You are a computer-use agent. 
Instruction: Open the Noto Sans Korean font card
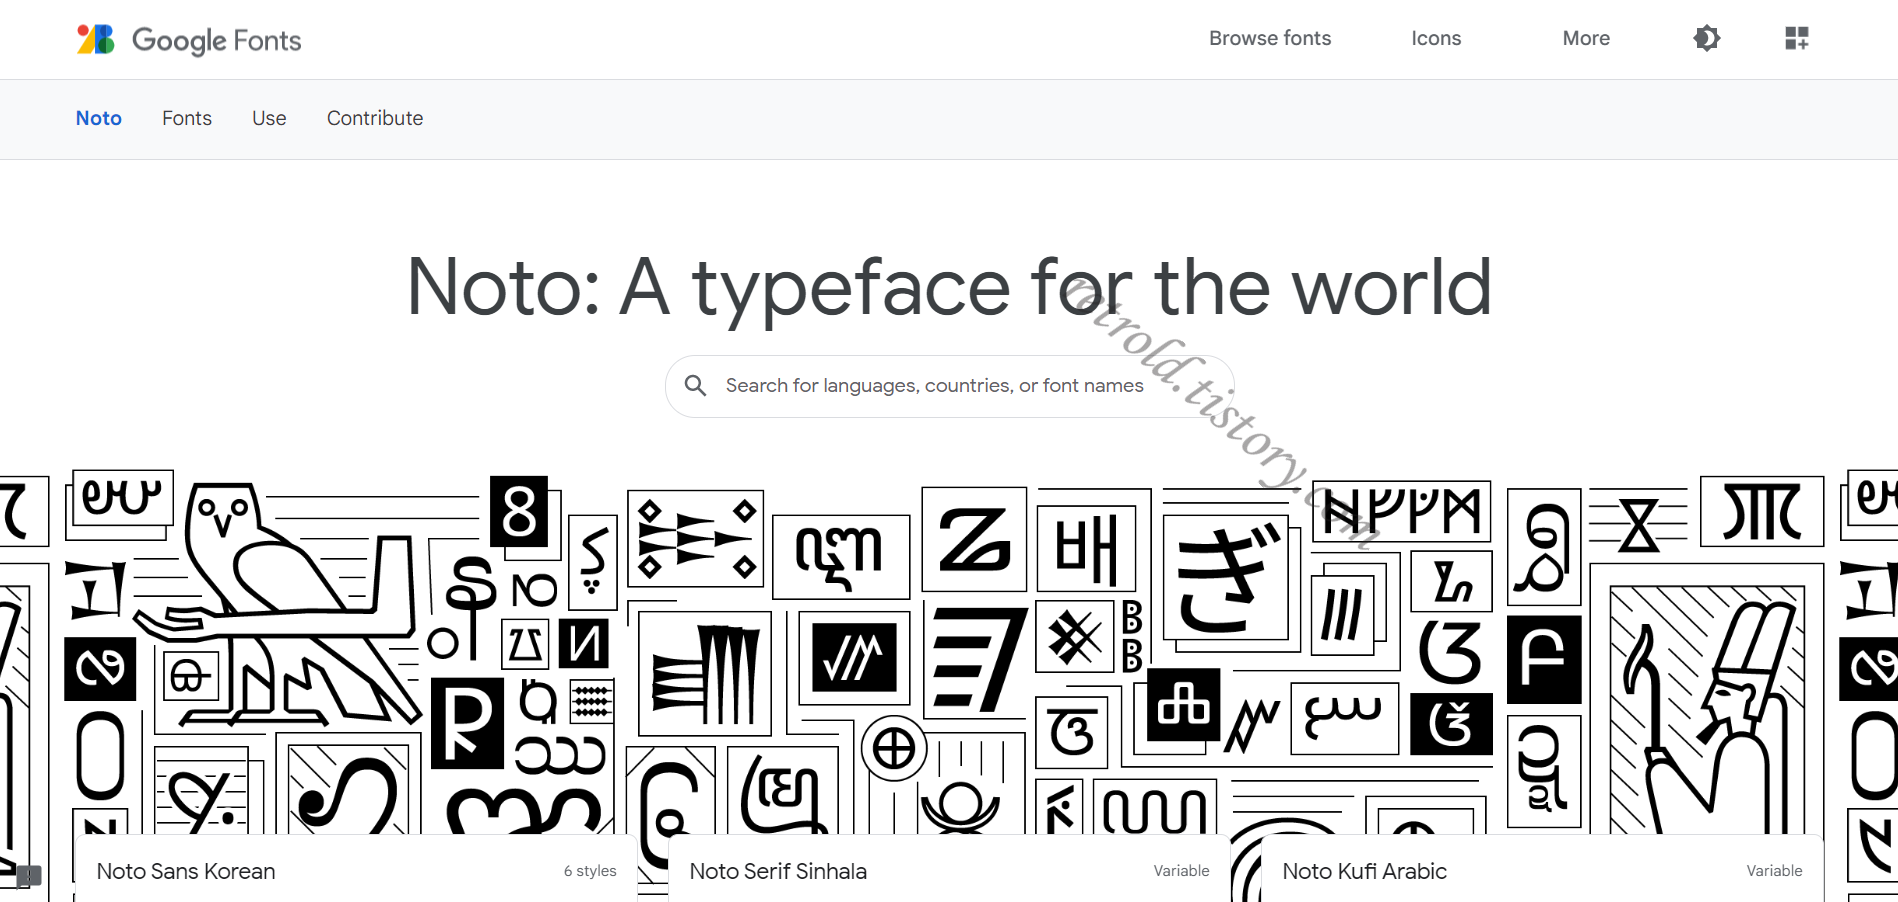tap(356, 869)
